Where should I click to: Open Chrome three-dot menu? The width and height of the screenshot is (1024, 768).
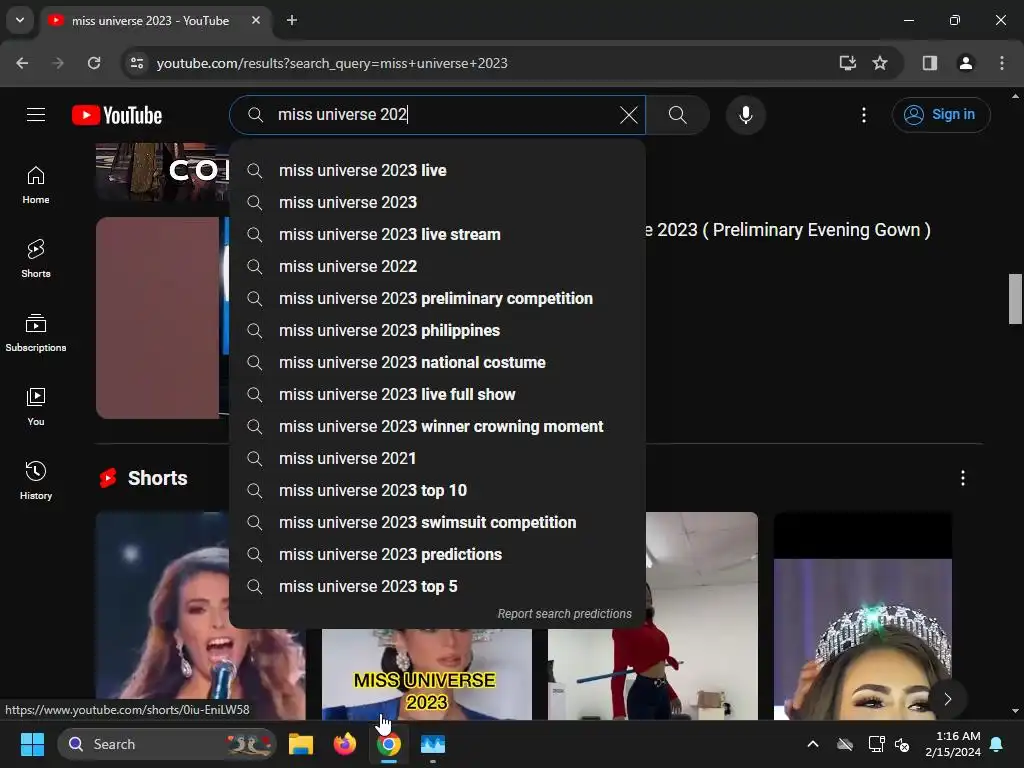pyautogui.click(x=1001, y=63)
